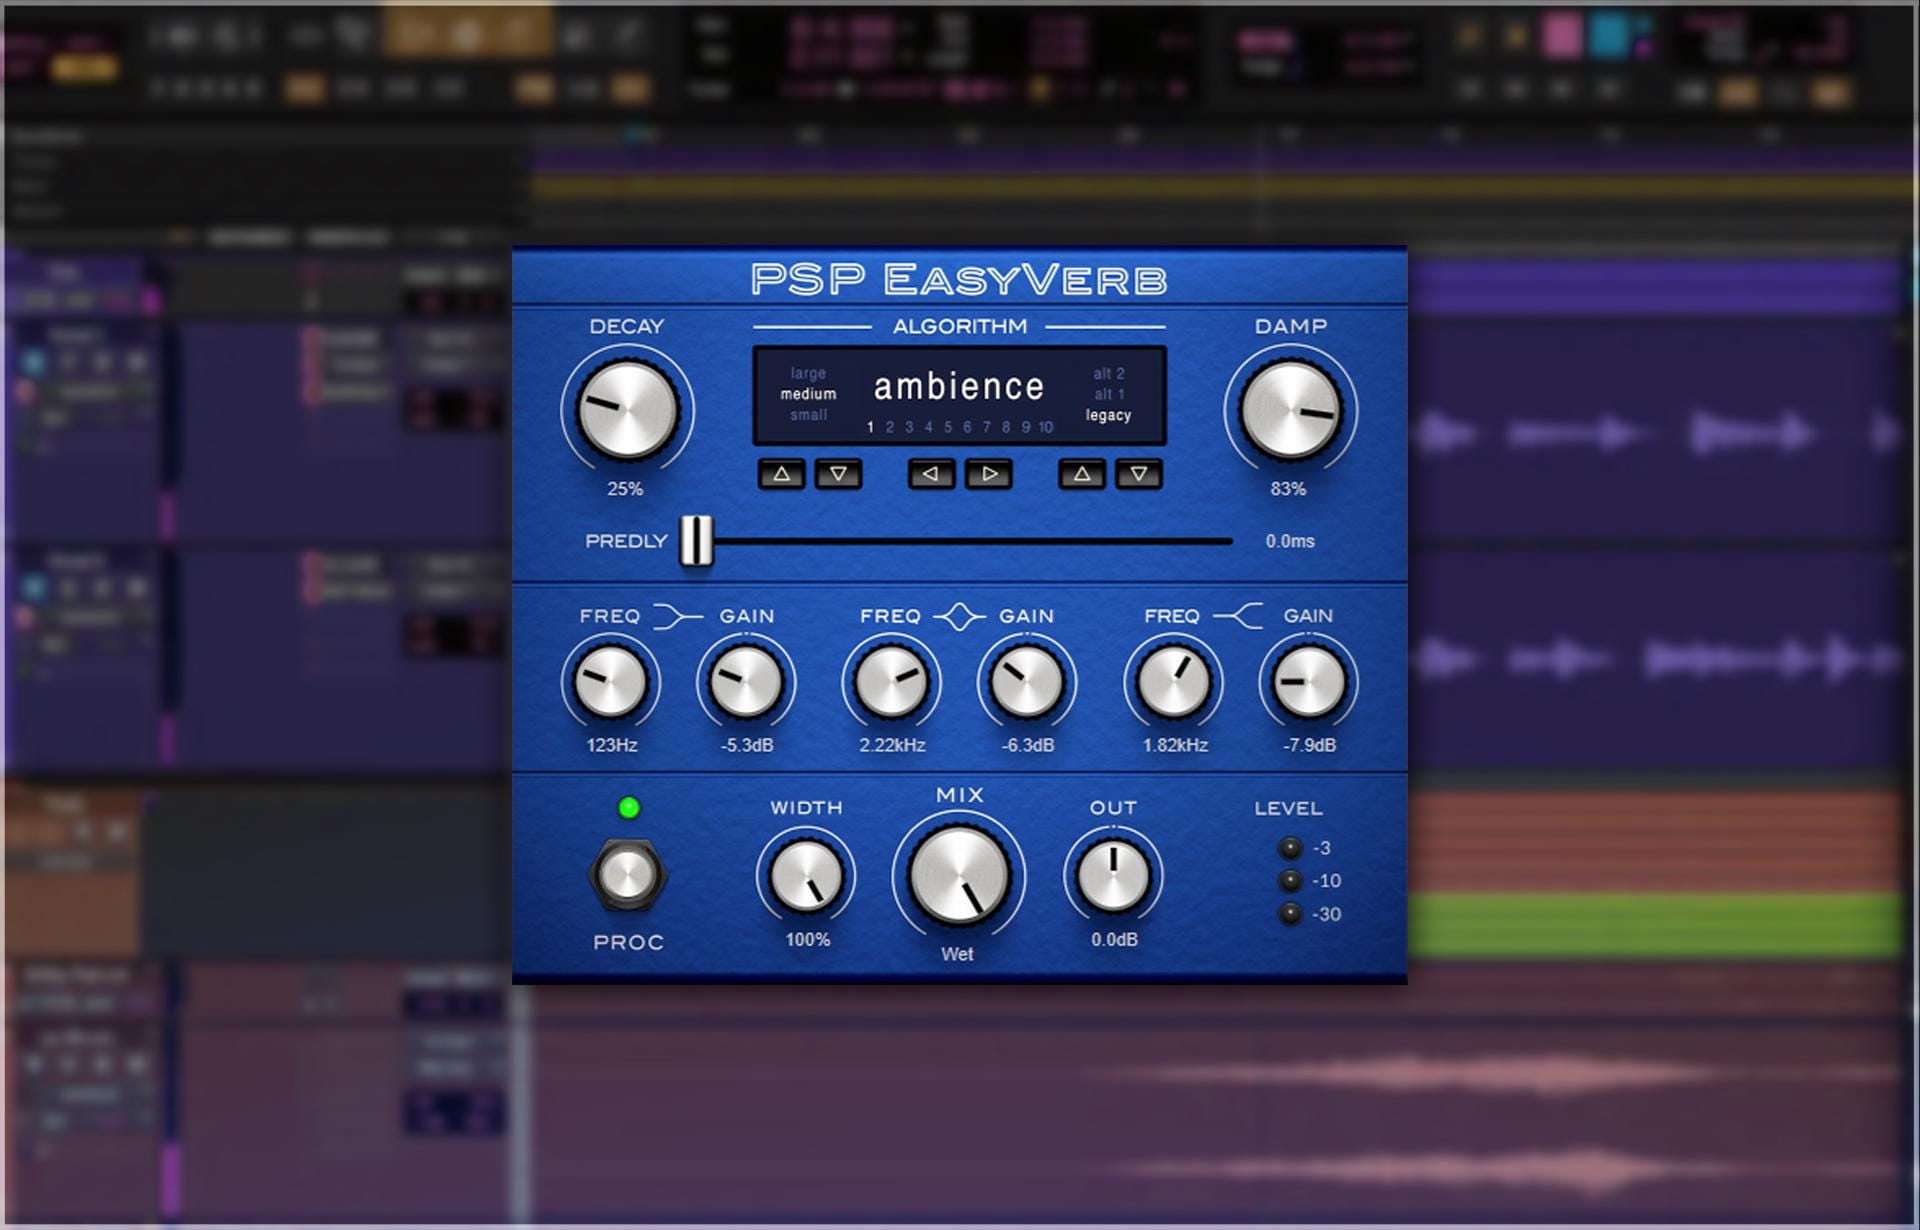This screenshot has width=1920, height=1230.
Task: Click the 25% decay value
Action: [625, 489]
